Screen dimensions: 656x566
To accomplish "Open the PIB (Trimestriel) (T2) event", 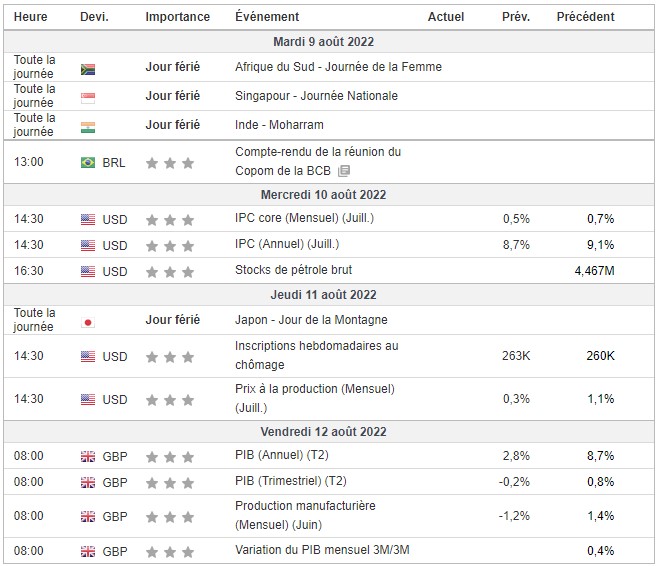I will click(x=291, y=482).
